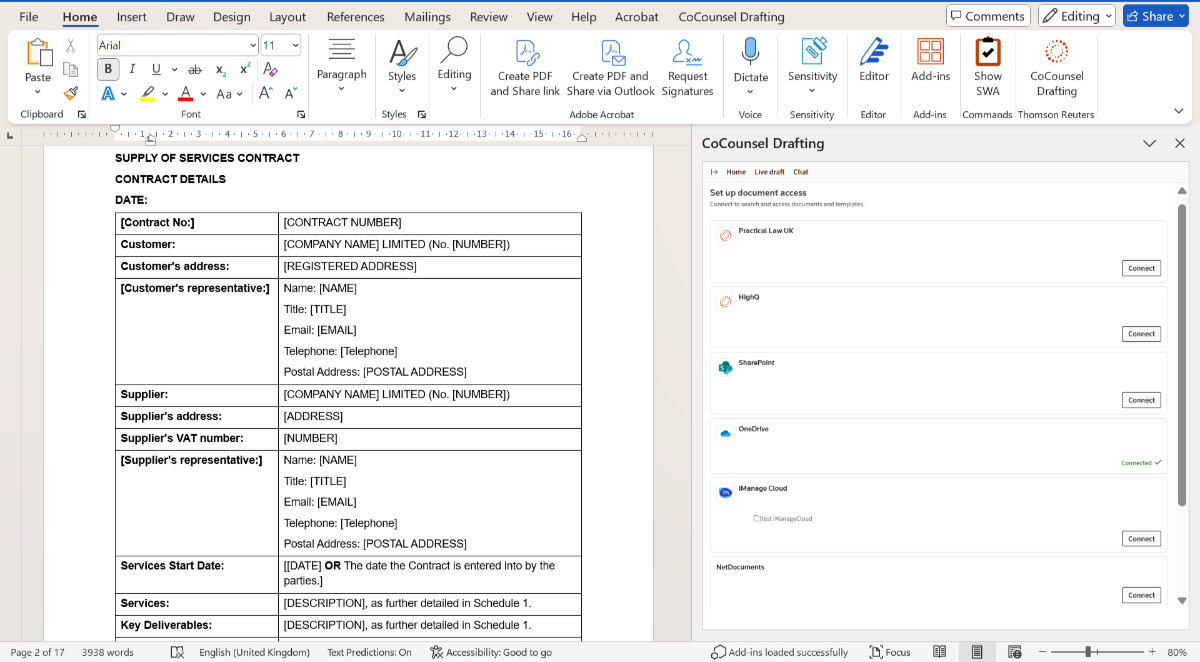
Task: Click Create PDF and Share via Outlook
Action: [x=610, y=68]
